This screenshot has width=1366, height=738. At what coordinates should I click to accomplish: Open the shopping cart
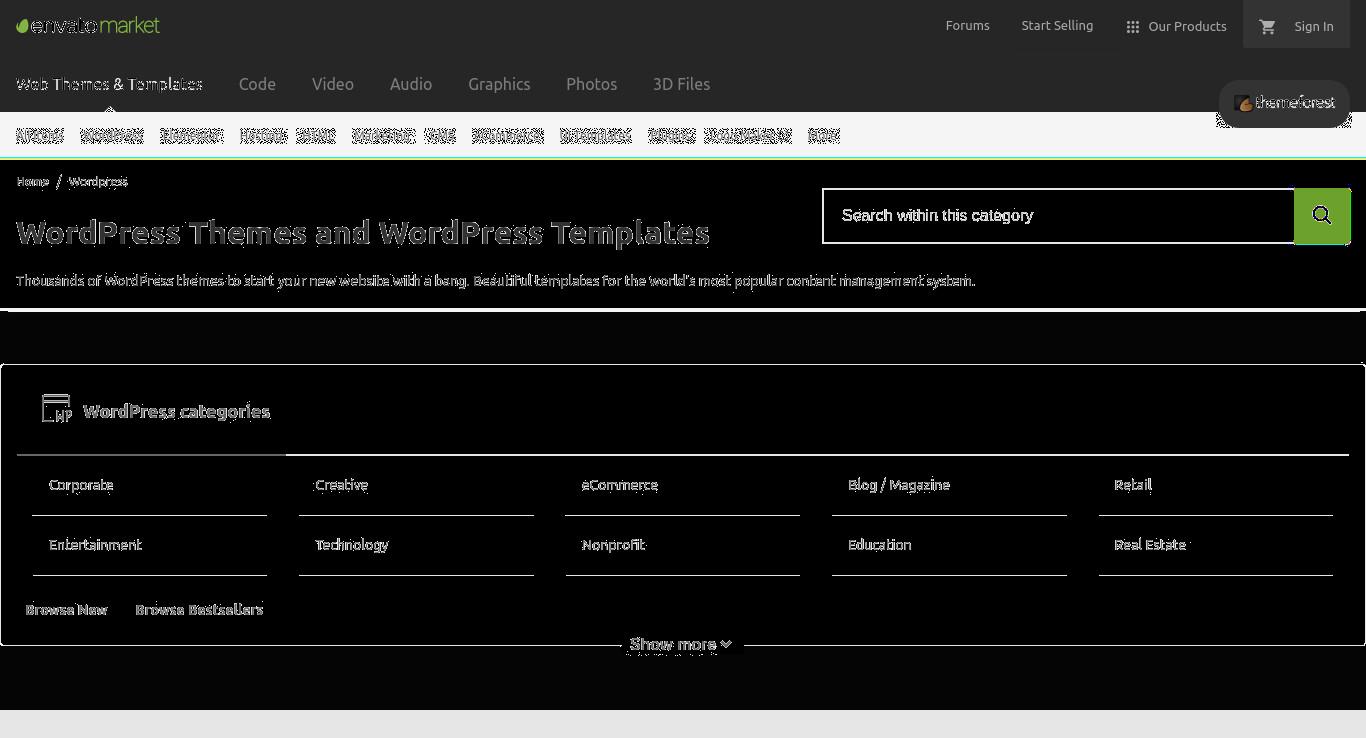click(x=1267, y=27)
